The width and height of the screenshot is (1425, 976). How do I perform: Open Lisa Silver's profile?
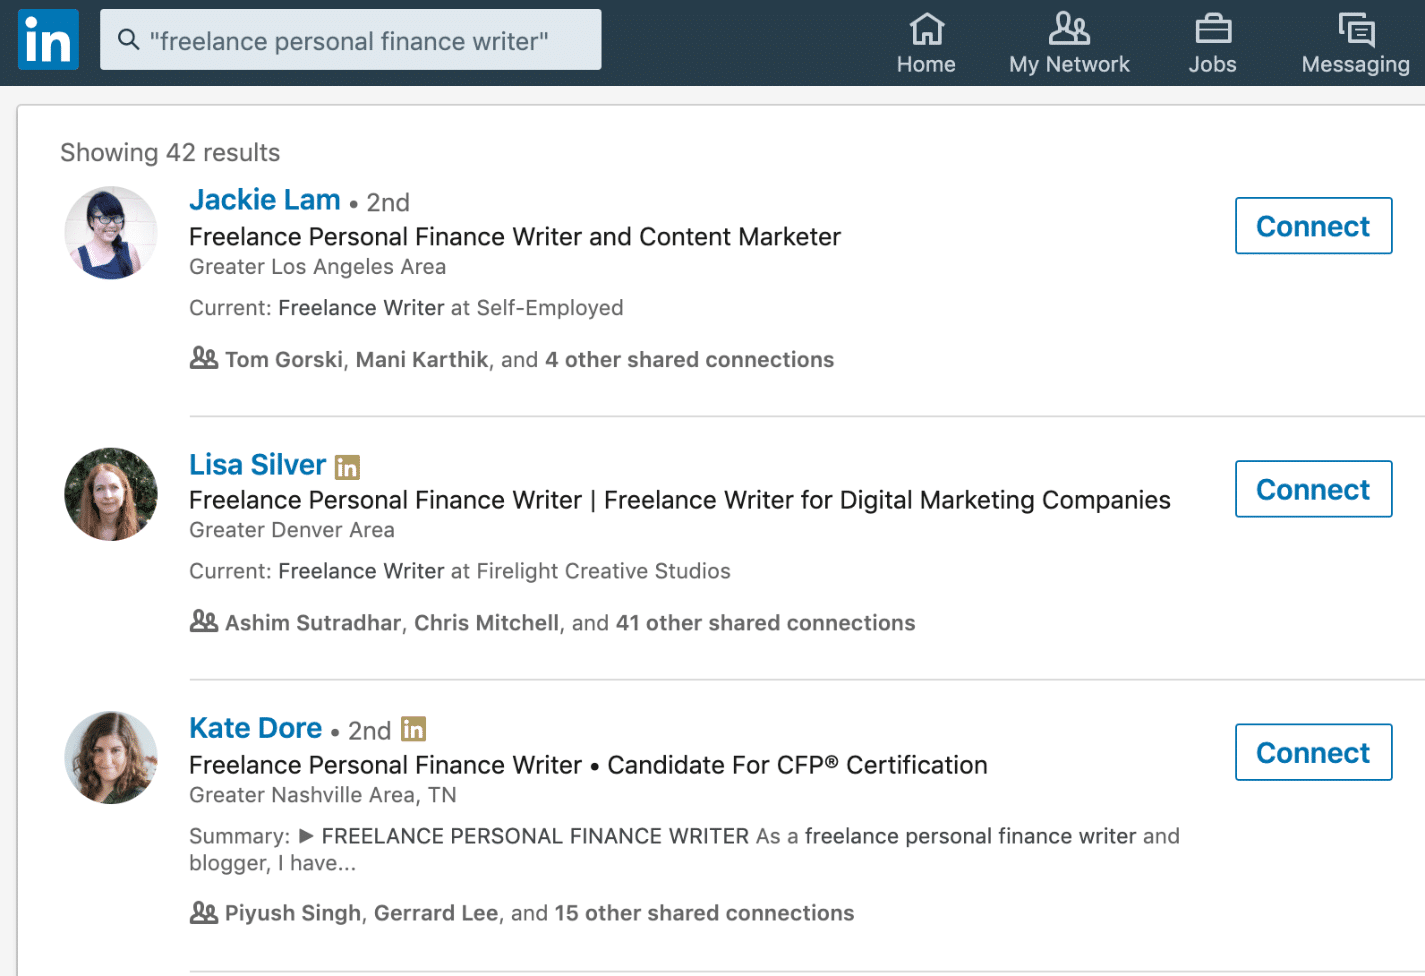[x=257, y=464]
